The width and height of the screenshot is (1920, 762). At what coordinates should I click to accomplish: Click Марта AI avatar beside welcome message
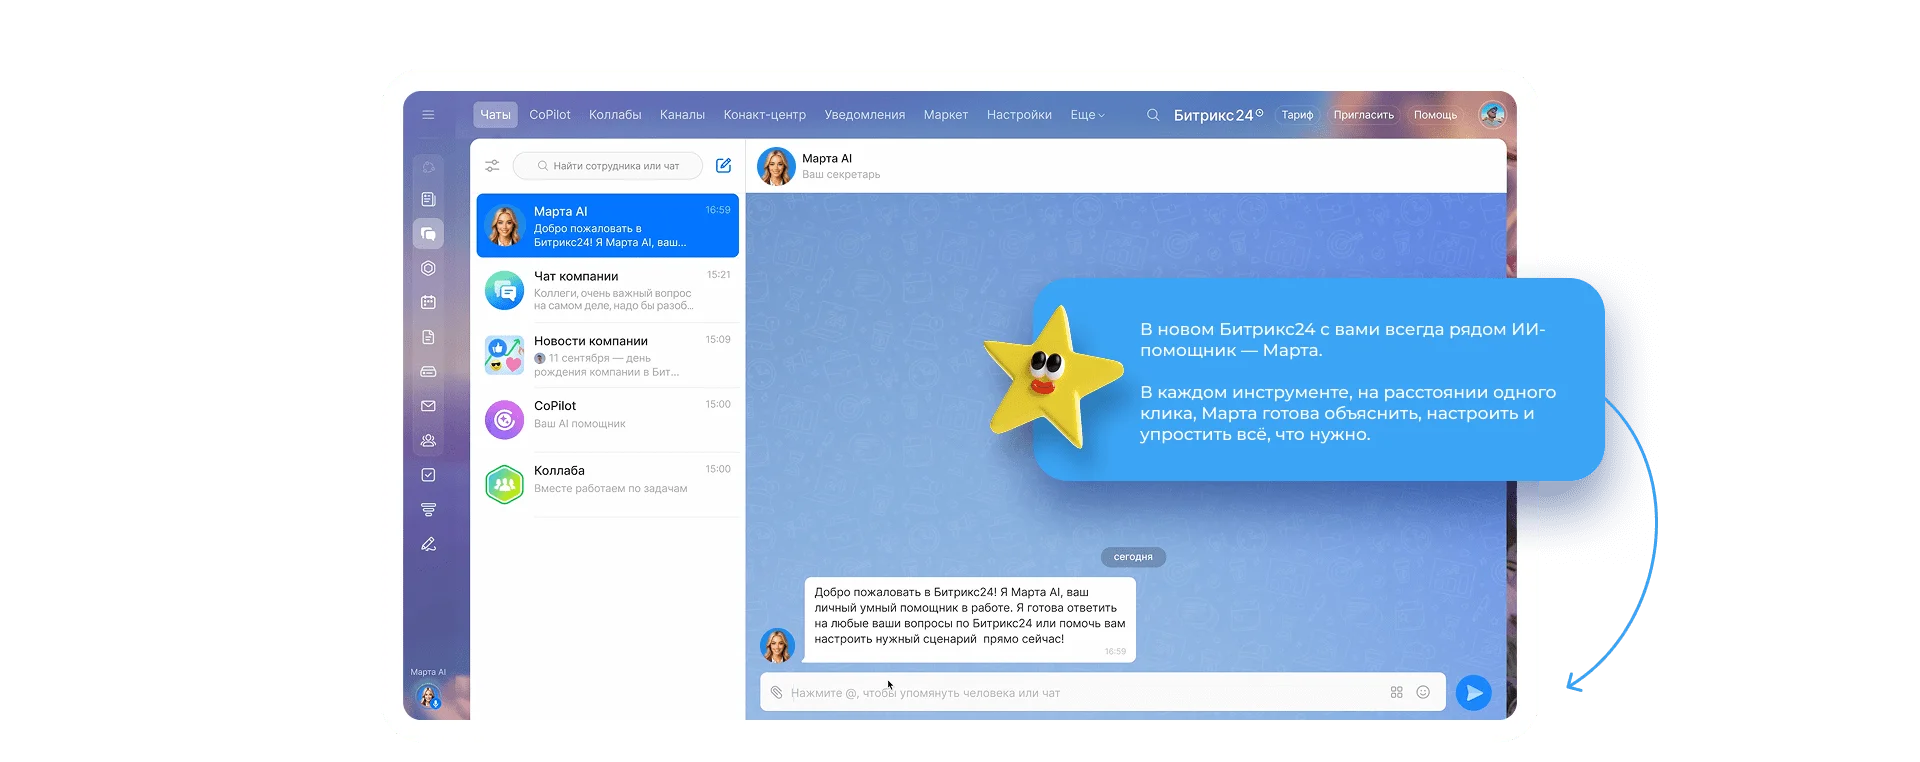(777, 646)
